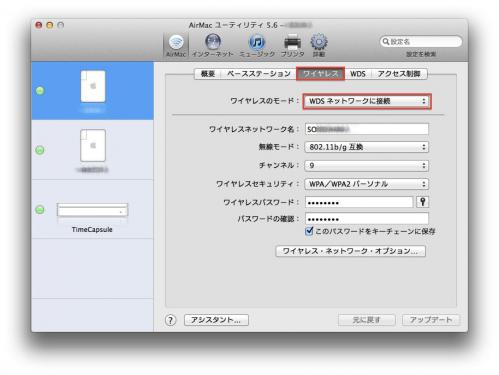Open the 無線モード 802.11b/g dropdown
The image size is (499, 375).
tap(367, 147)
